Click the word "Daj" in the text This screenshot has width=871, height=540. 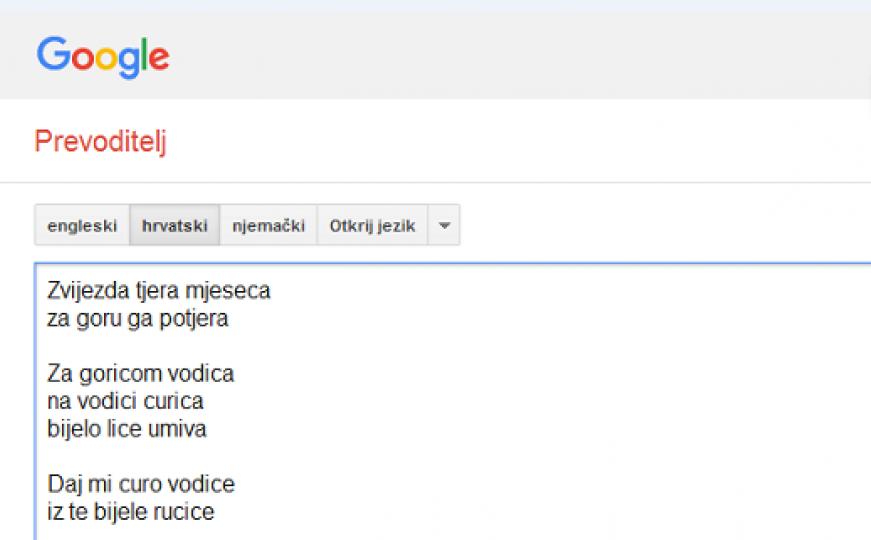[63, 484]
